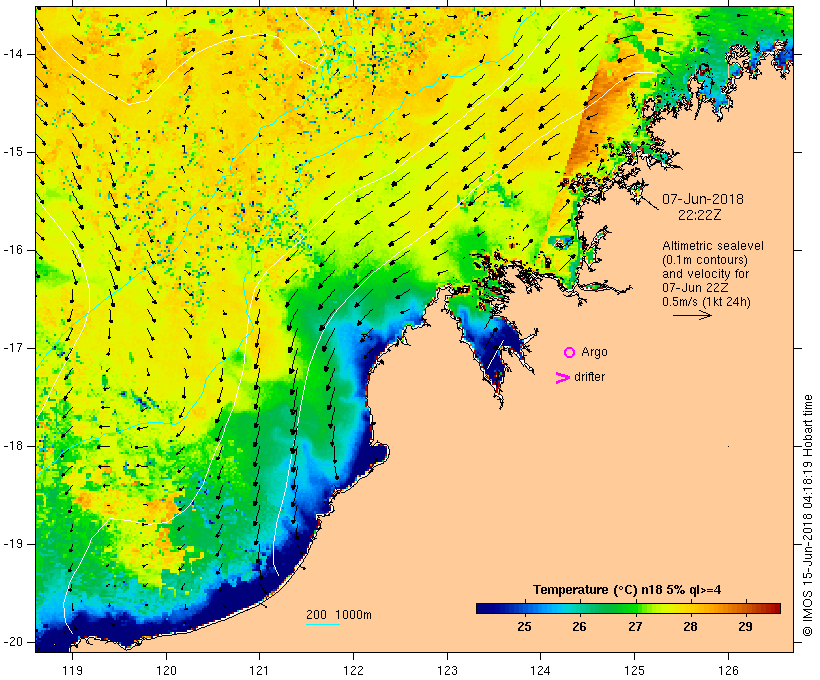This screenshot has width=820, height=680.
Task: Click the Temperature (°C) colorbar title
Action: (x=627, y=590)
